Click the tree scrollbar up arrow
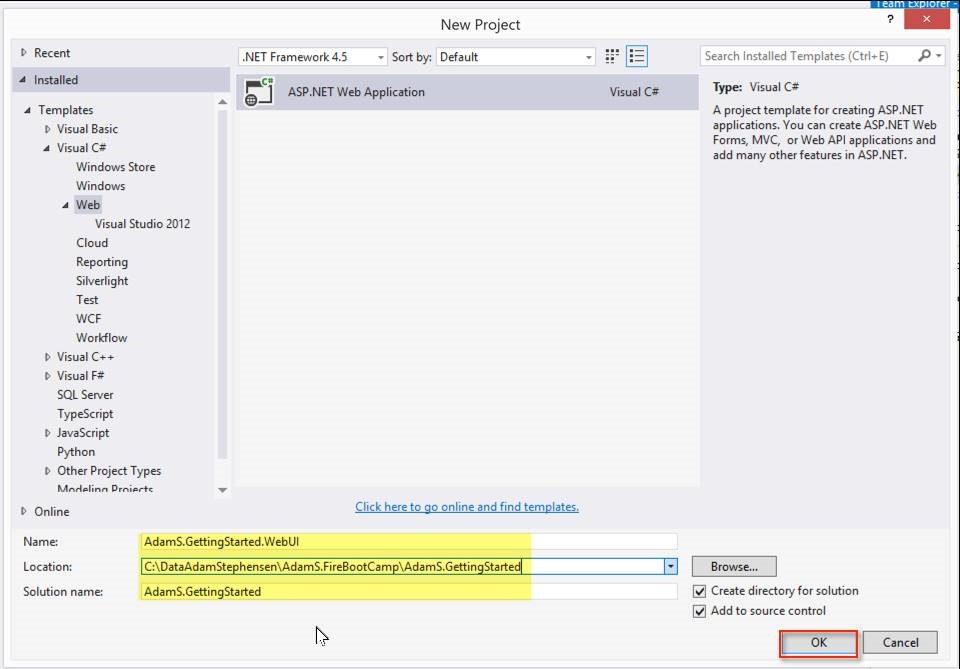This screenshot has width=960, height=669. coord(222,102)
